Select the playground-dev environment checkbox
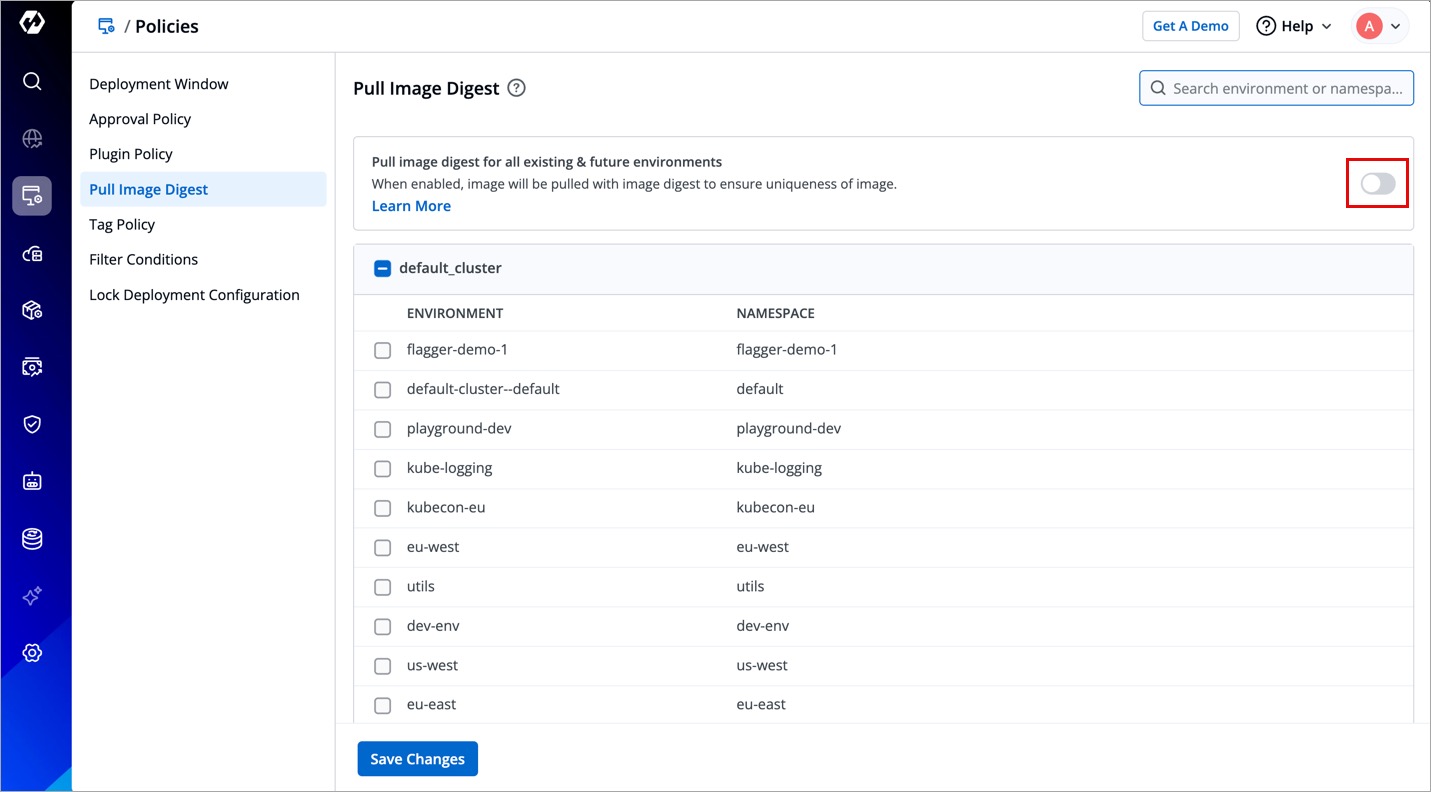Viewport: 1431px width, 792px height. (382, 429)
